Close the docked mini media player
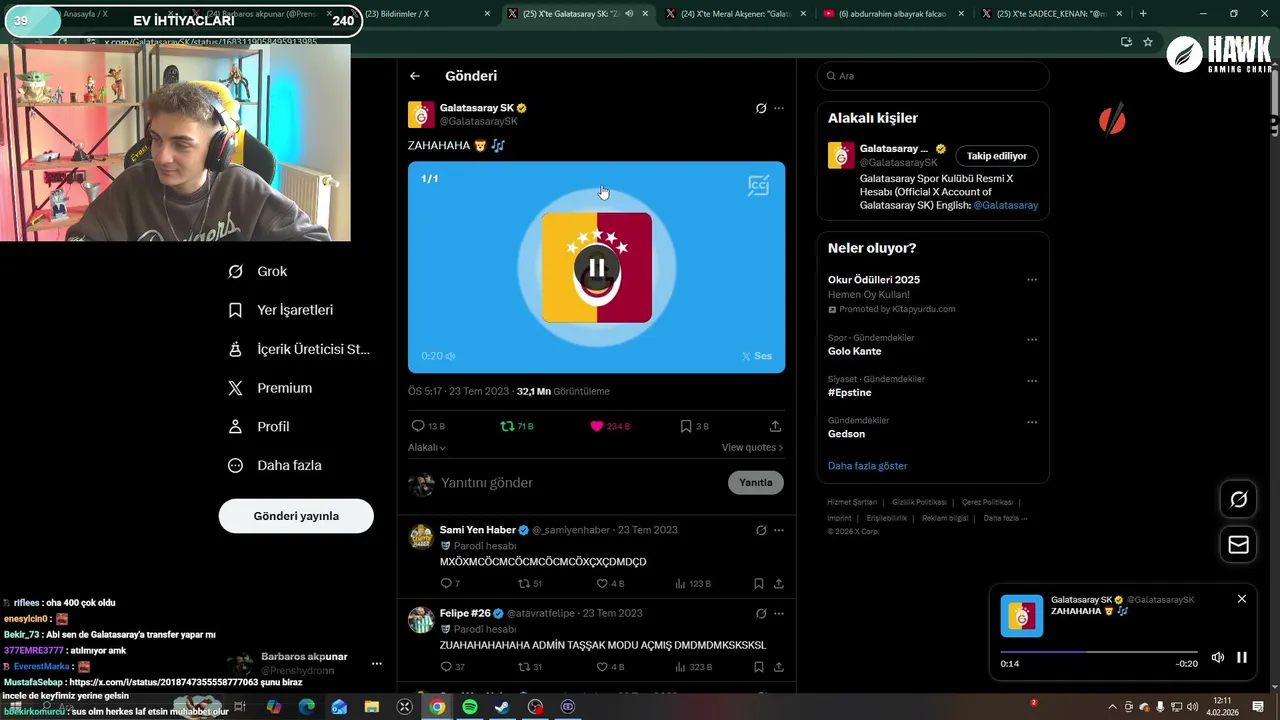The width and height of the screenshot is (1280, 720). click(x=1242, y=599)
